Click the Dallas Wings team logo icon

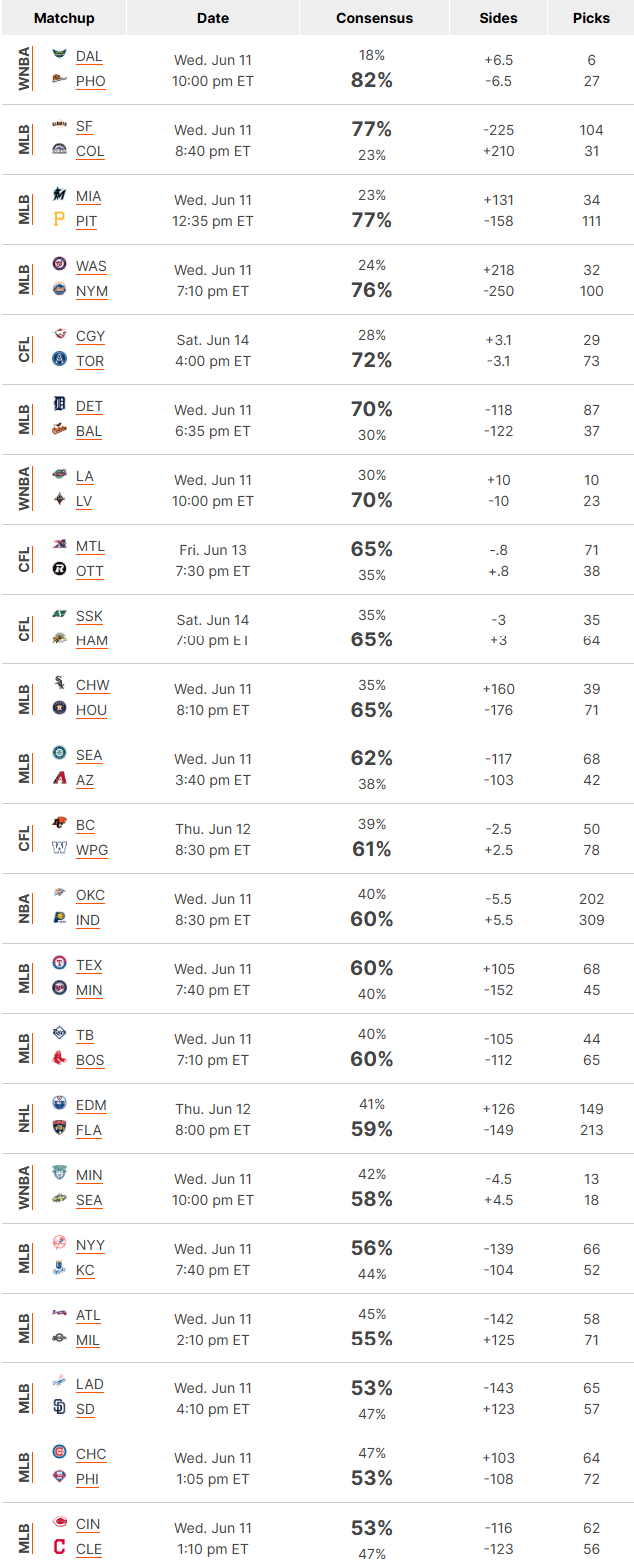(x=59, y=56)
